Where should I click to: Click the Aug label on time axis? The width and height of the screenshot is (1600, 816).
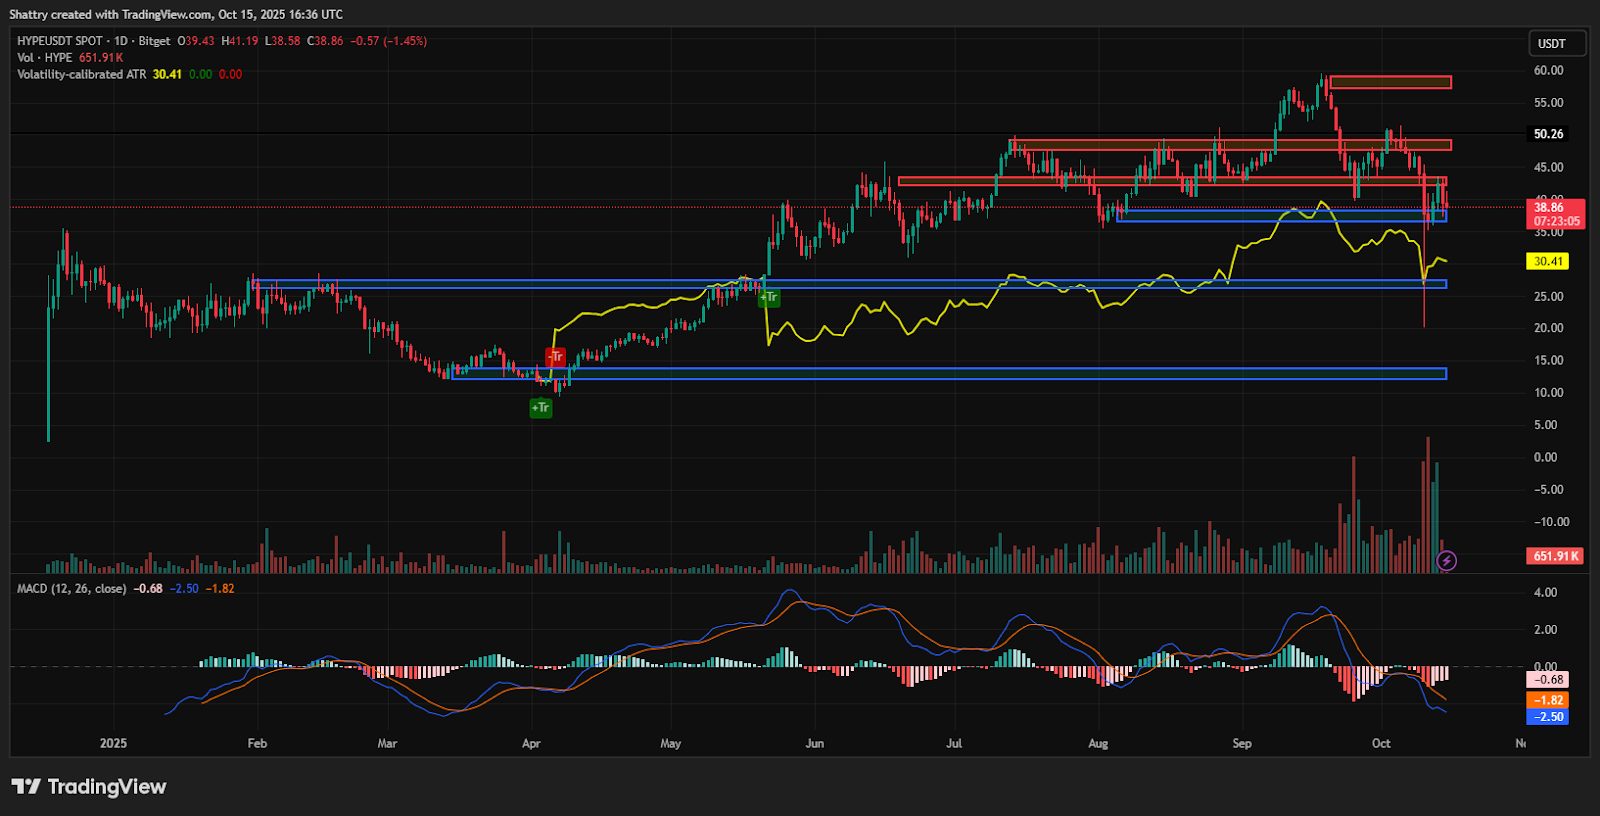[x=1098, y=744]
